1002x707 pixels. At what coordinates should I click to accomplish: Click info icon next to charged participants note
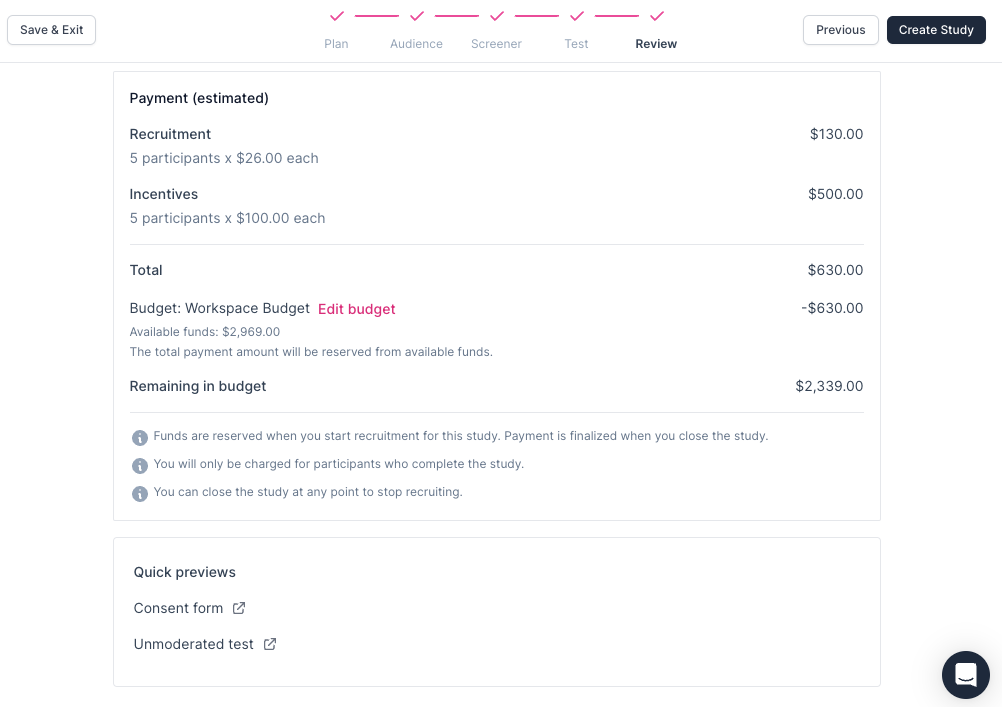pyautogui.click(x=140, y=466)
